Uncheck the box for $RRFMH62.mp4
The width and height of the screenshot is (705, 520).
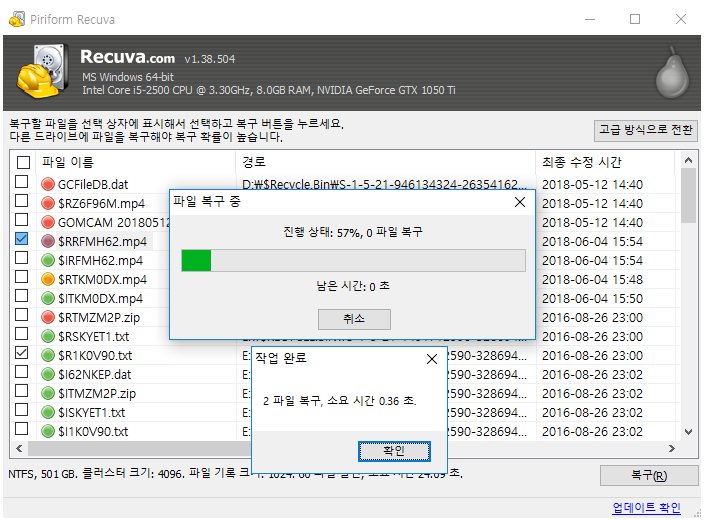coord(22,239)
